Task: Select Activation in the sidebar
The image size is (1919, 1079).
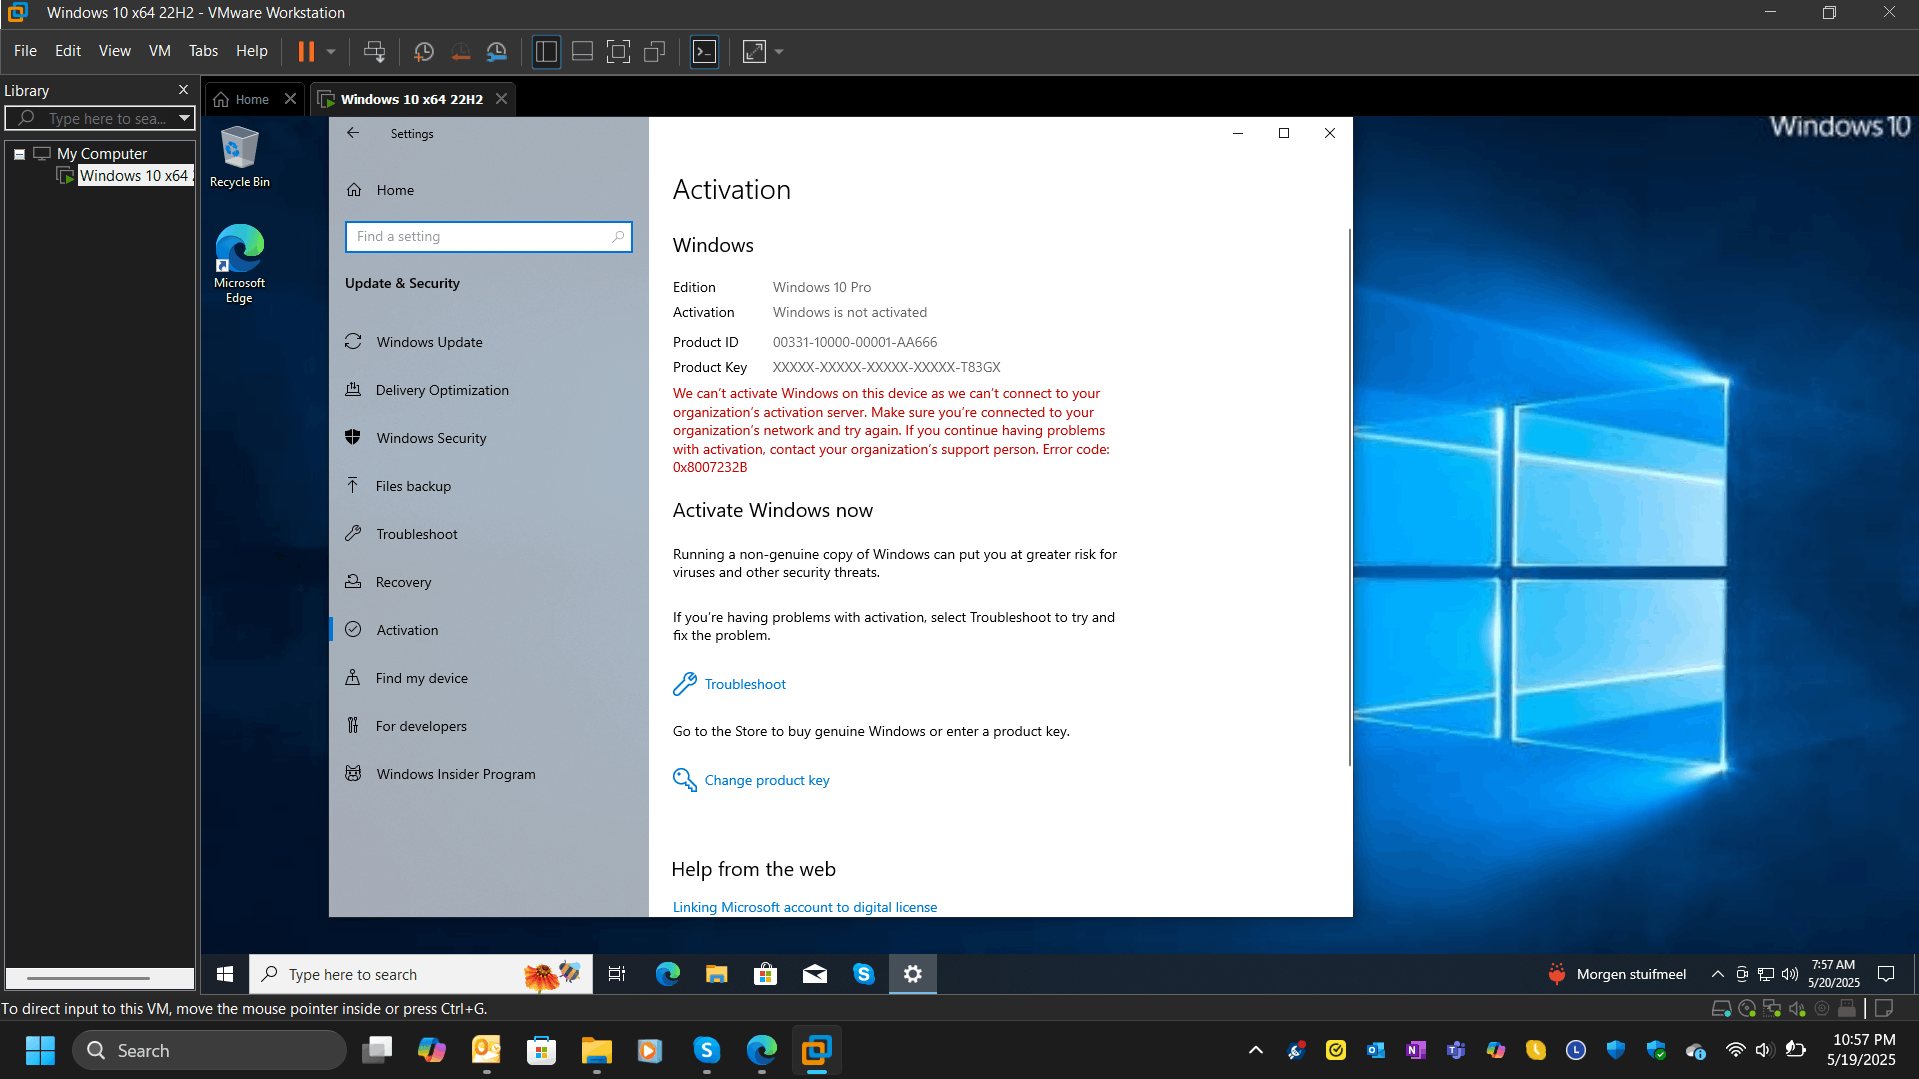Action: [488, 630]
